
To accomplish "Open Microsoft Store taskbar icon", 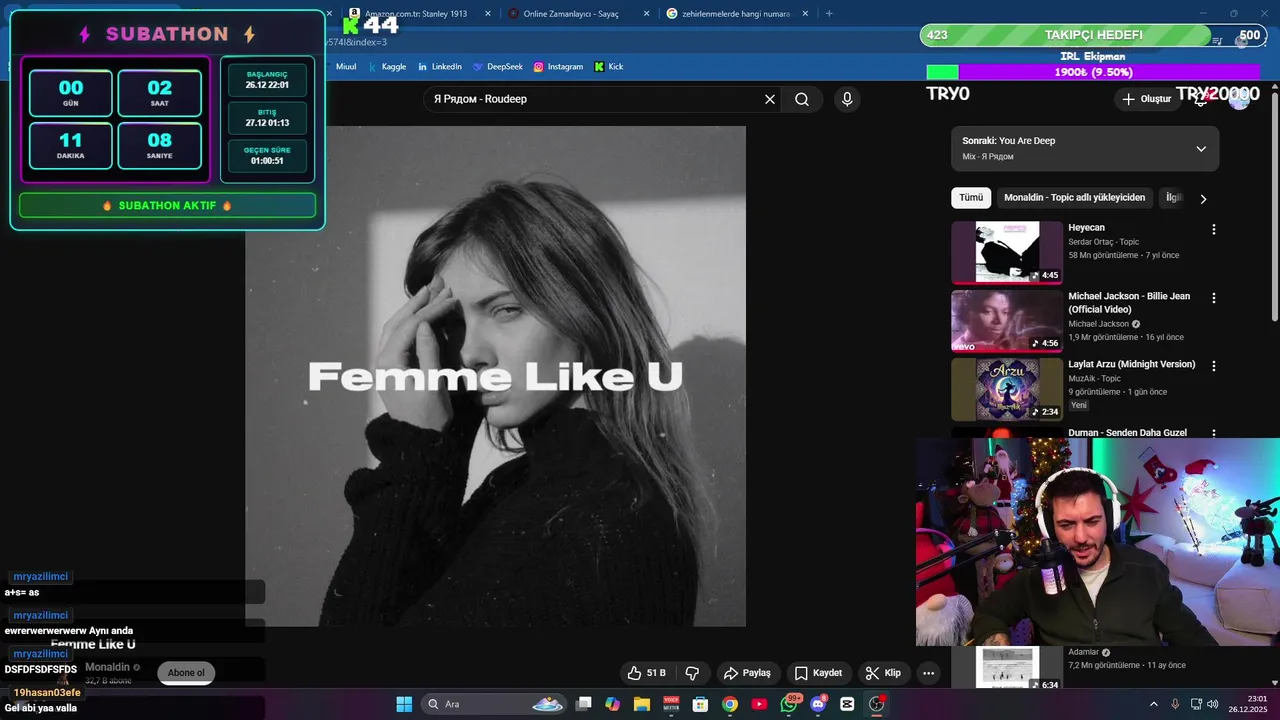I will 701,704.
